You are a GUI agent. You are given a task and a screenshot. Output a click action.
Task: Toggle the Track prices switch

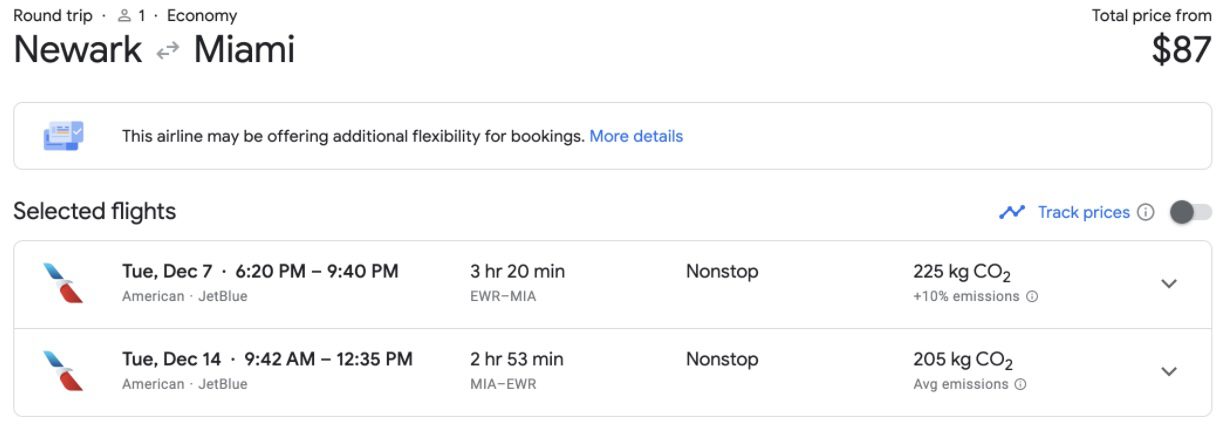tap(1190, 212)
